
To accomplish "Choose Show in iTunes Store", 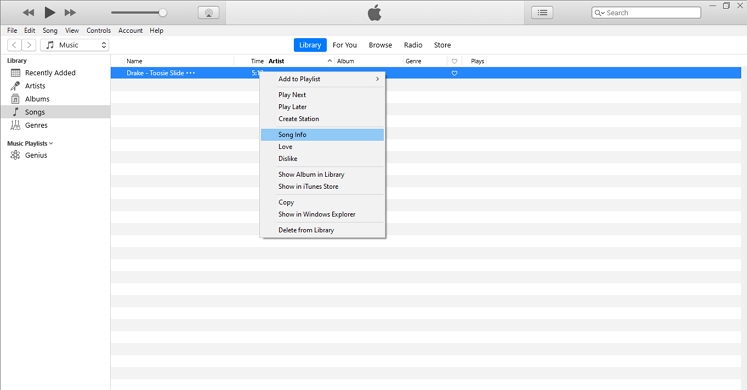I will pyautogui.click(x=323, y=186).
